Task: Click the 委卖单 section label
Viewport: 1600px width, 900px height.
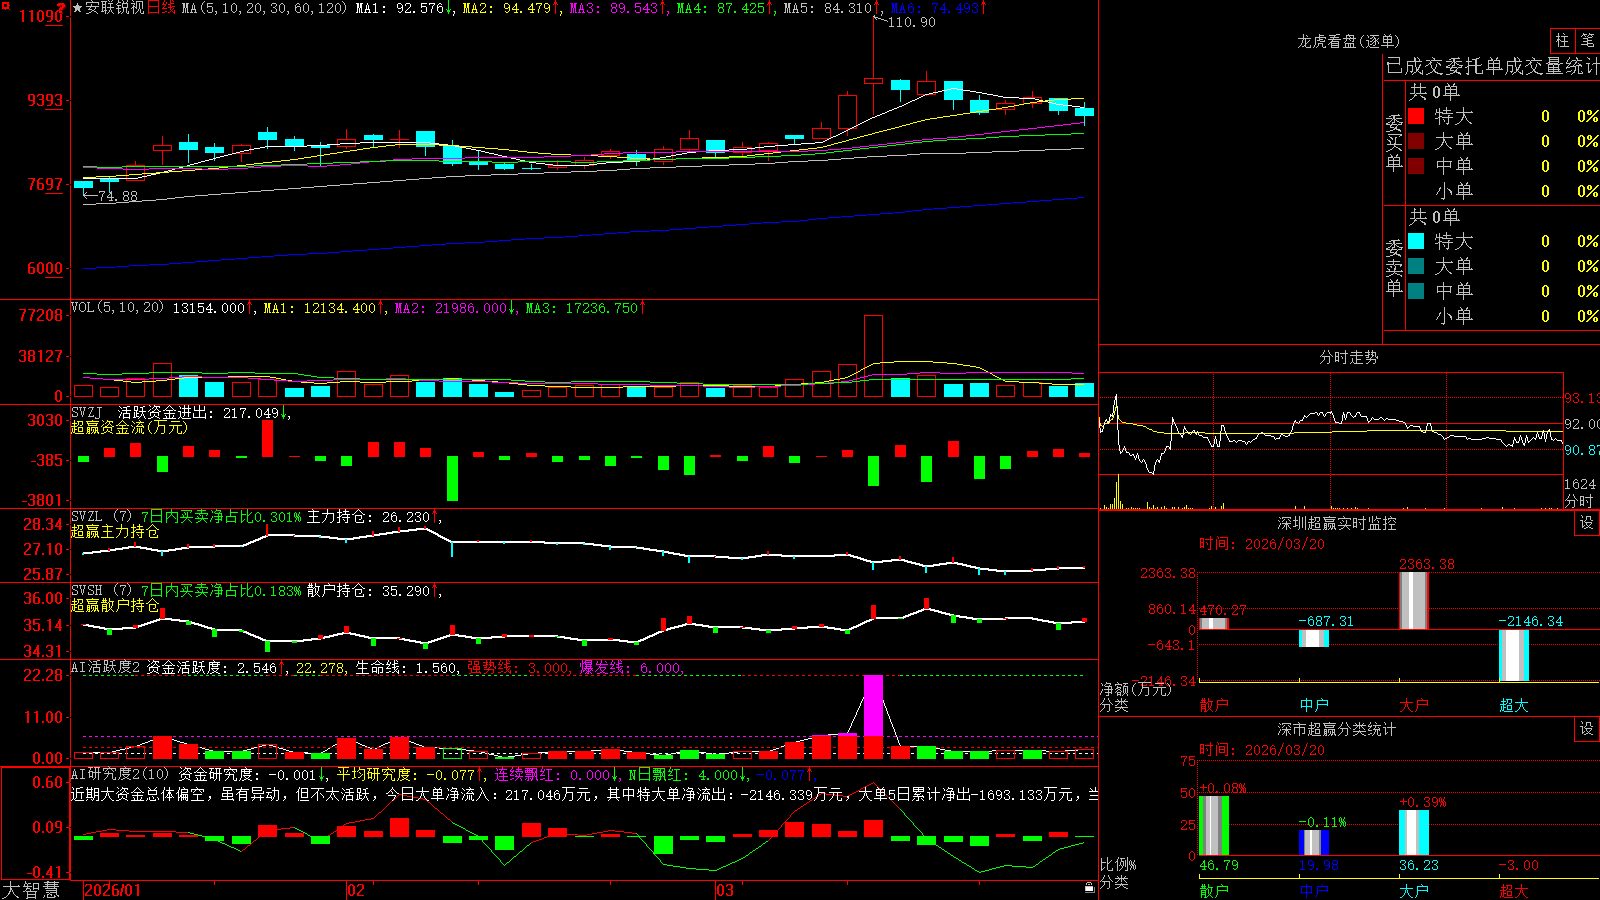Action: point(1394,267)
